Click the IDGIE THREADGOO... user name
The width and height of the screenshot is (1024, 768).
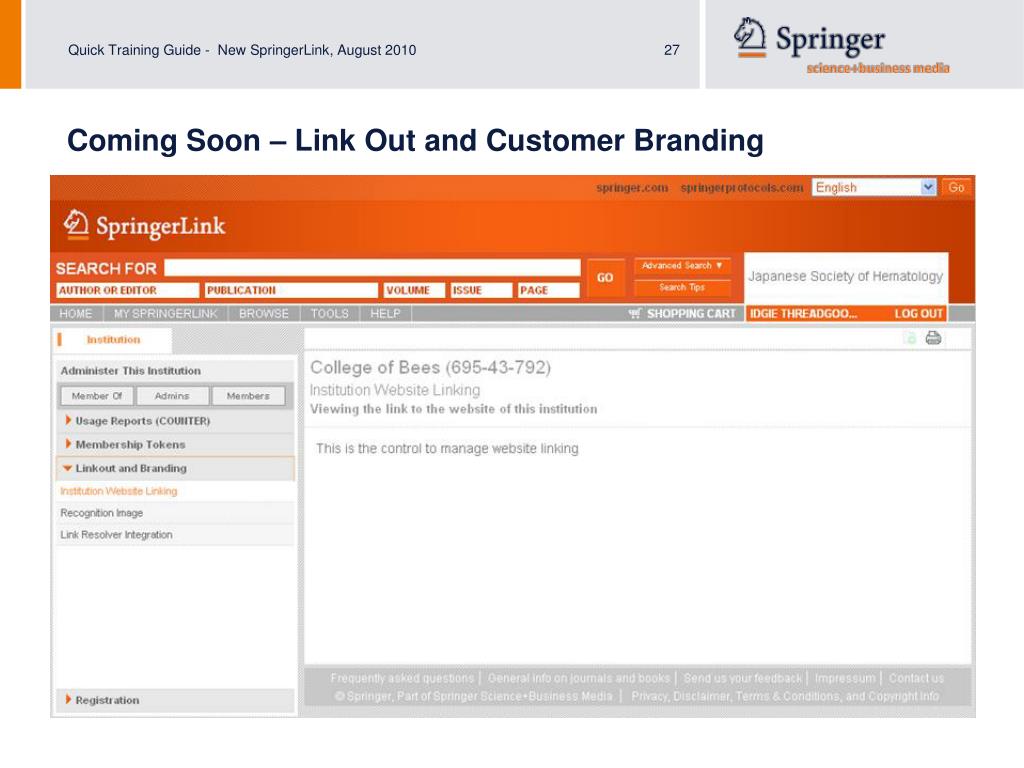803,313
